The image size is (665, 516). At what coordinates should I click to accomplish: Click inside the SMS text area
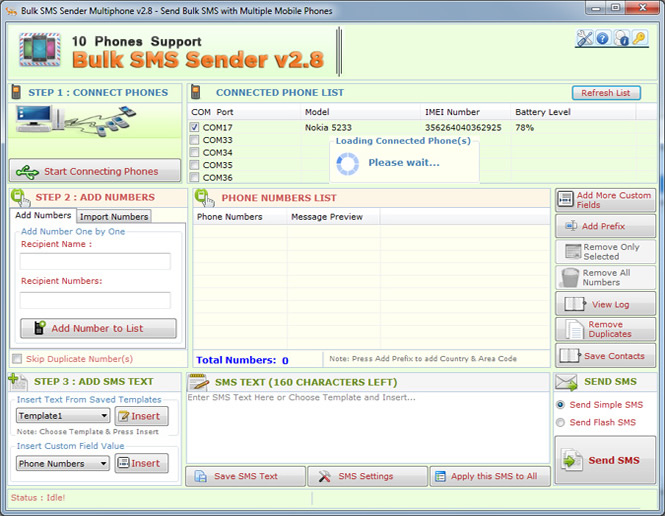point(368,427)
